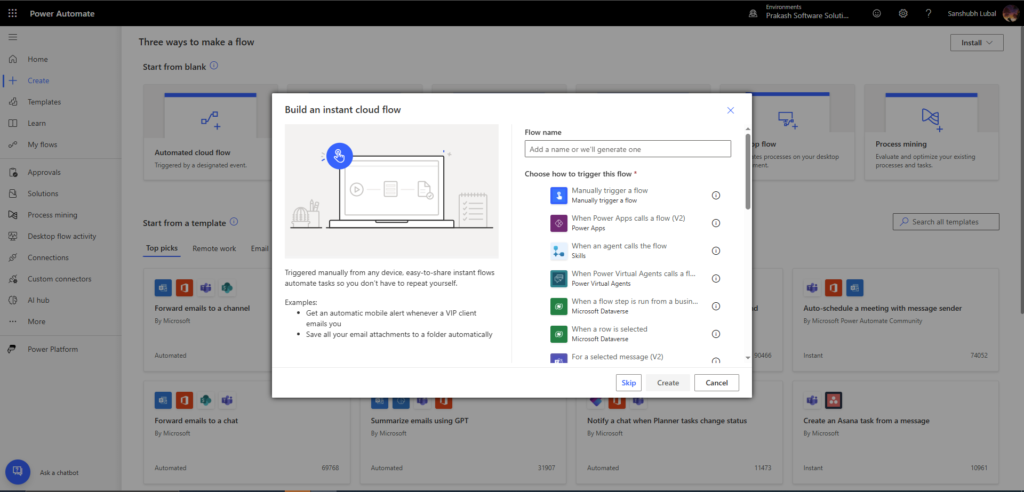Click the dialog's vertical scrollbar thumb

pyautogui.click(x=748, y=171)
